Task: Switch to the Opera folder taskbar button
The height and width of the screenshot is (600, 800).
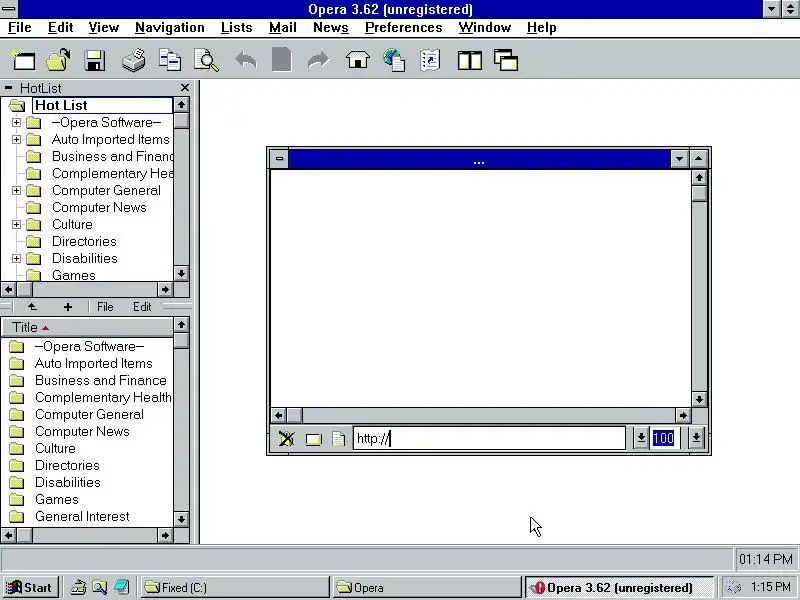Action: point(427,587)
